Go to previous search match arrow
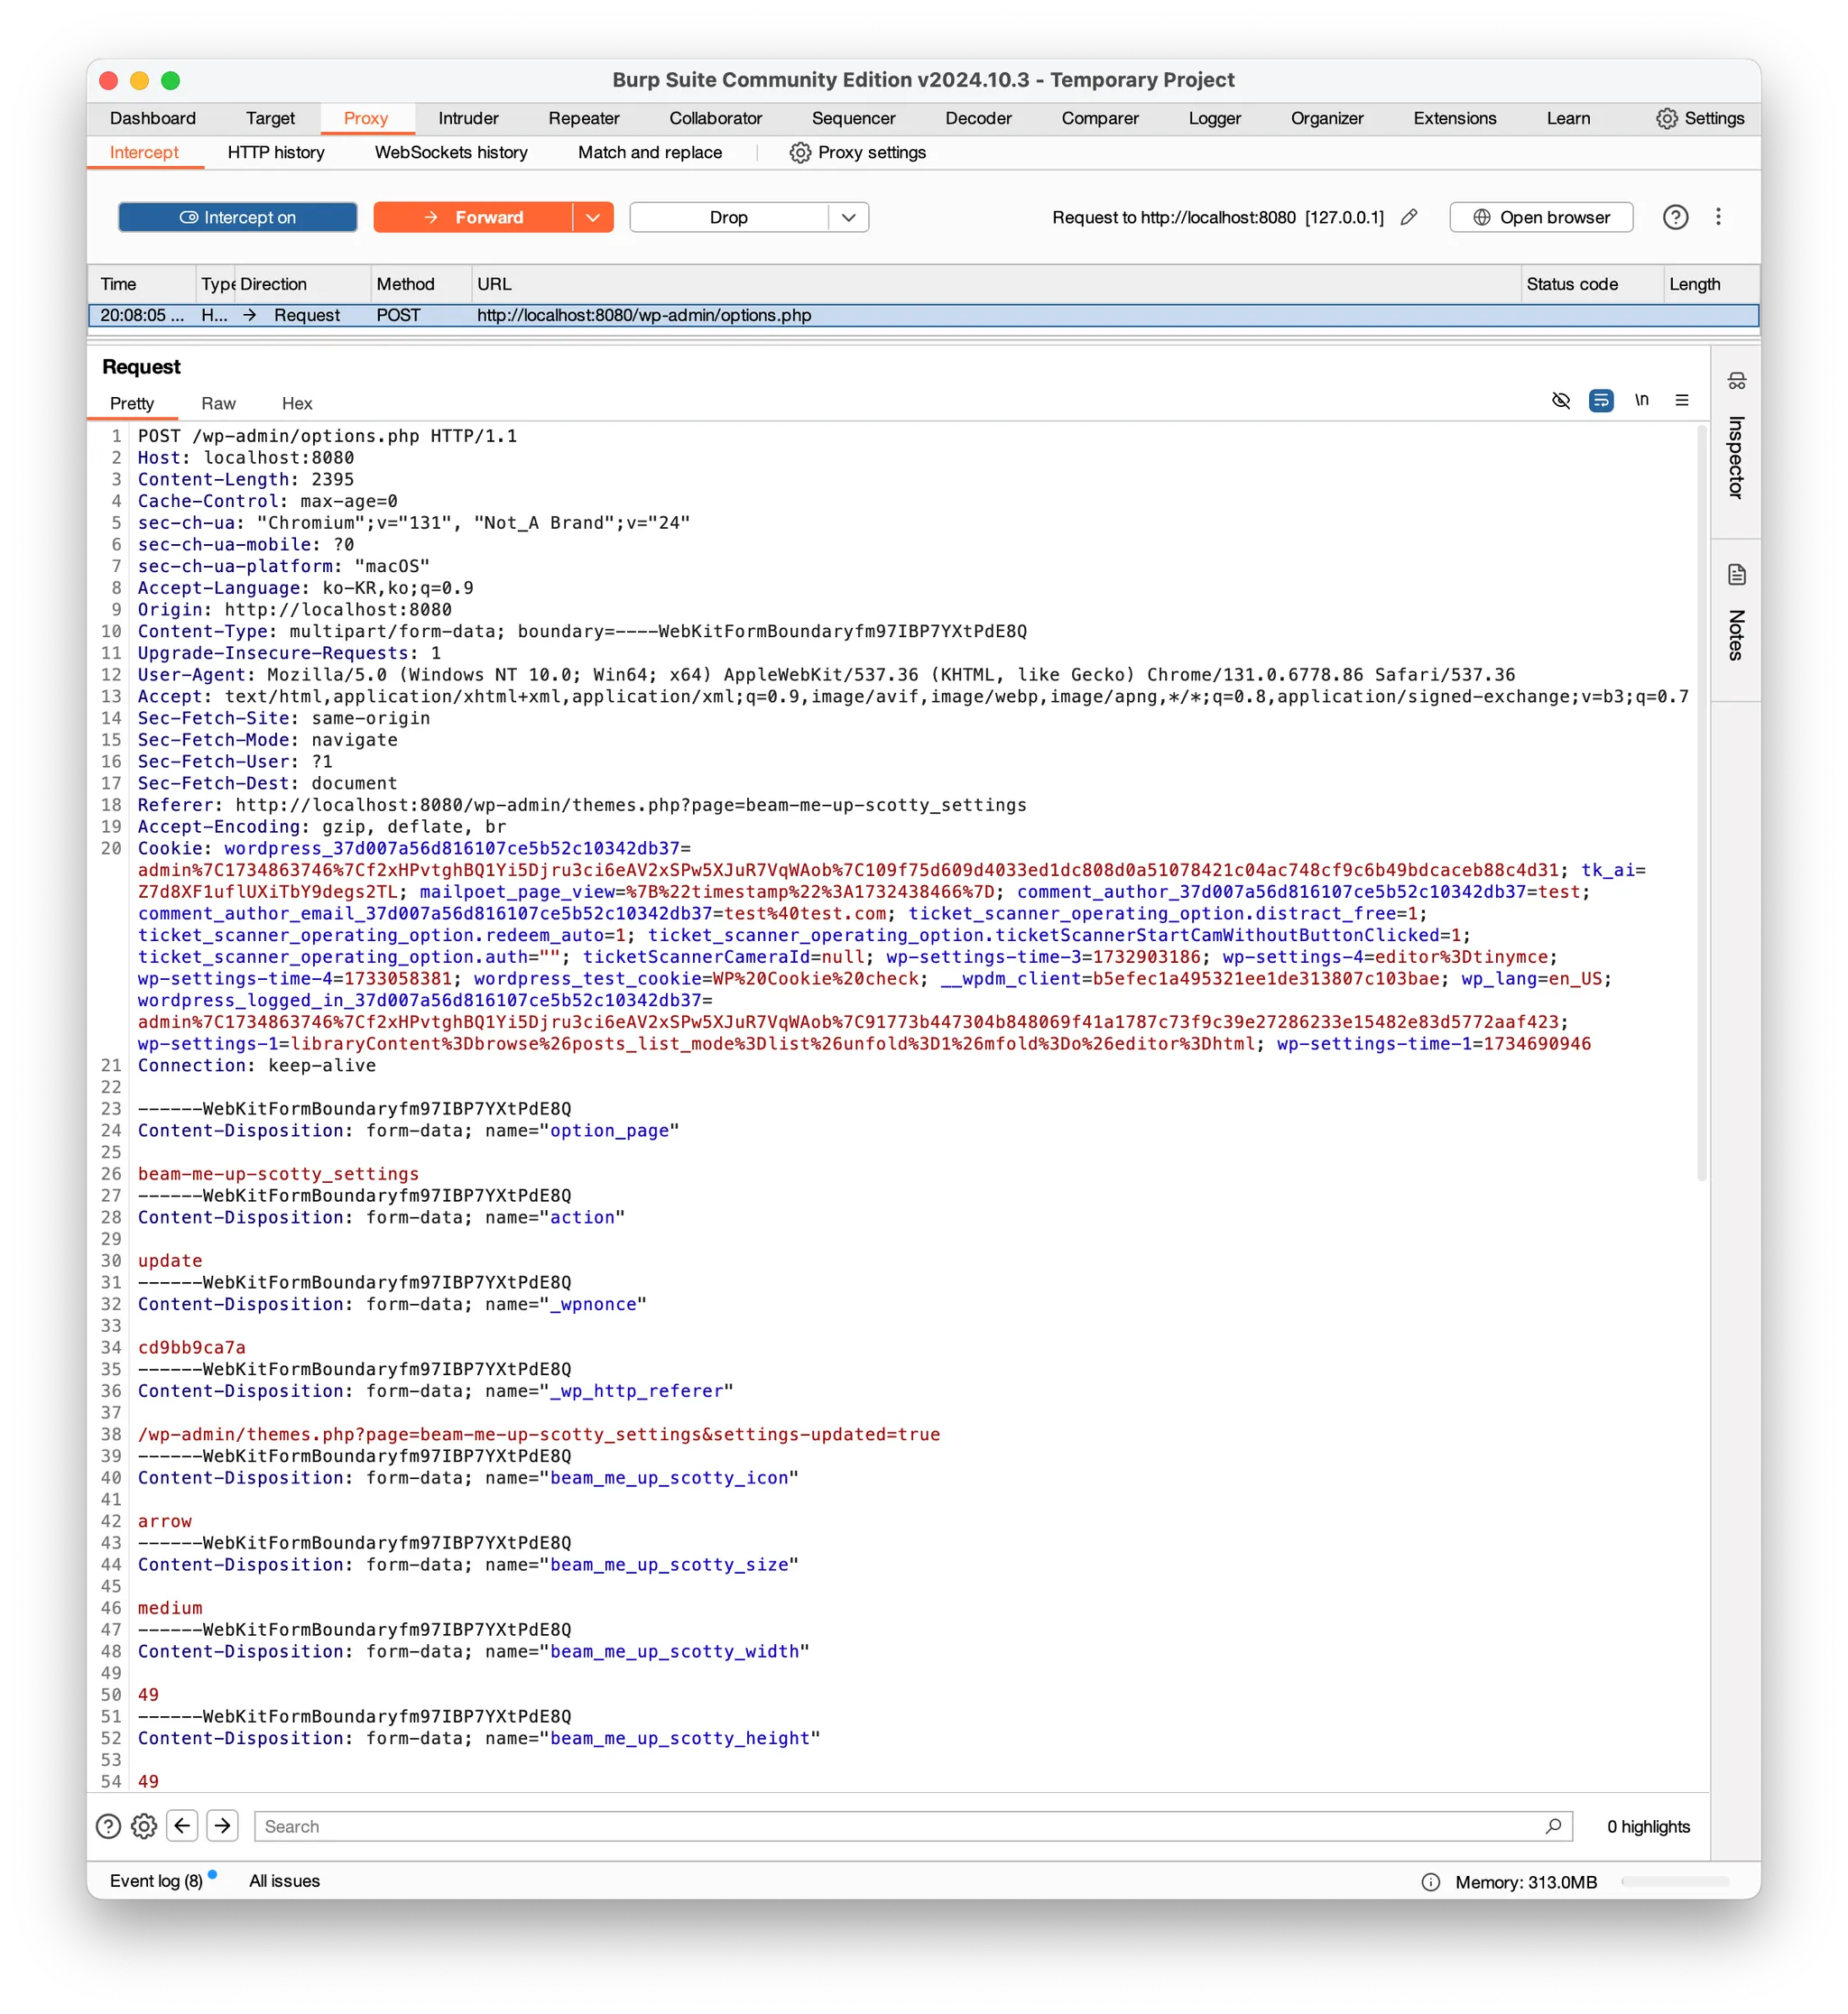 (182, 1826)
